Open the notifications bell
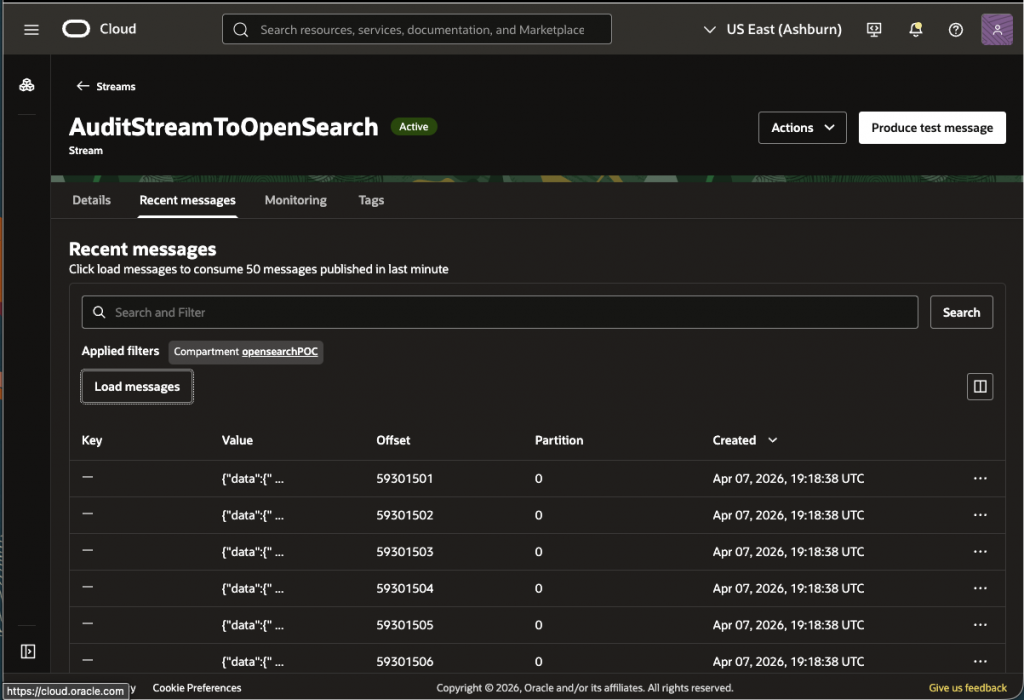Image resolution: width=1024 pixels, height=700 pixels. (915, 30)
